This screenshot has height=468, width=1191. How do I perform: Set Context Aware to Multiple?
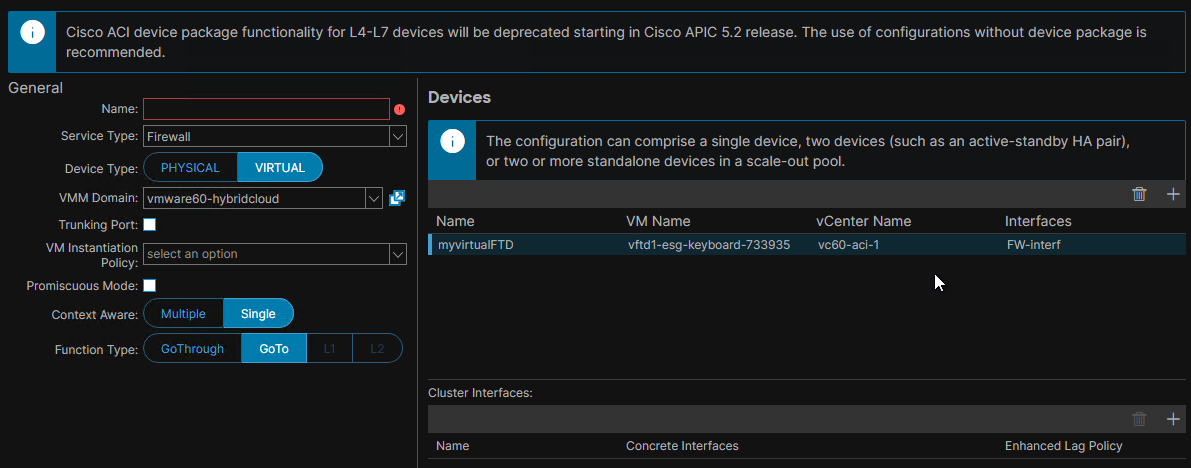(183, 314)
